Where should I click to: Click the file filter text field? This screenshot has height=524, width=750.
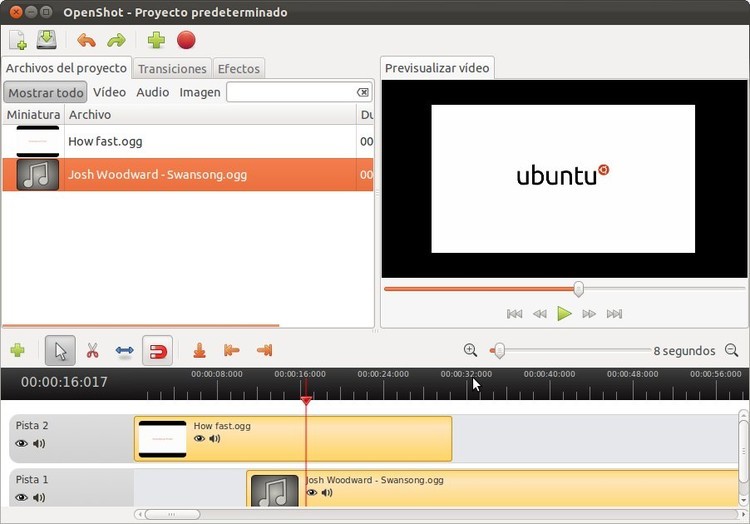299,92
